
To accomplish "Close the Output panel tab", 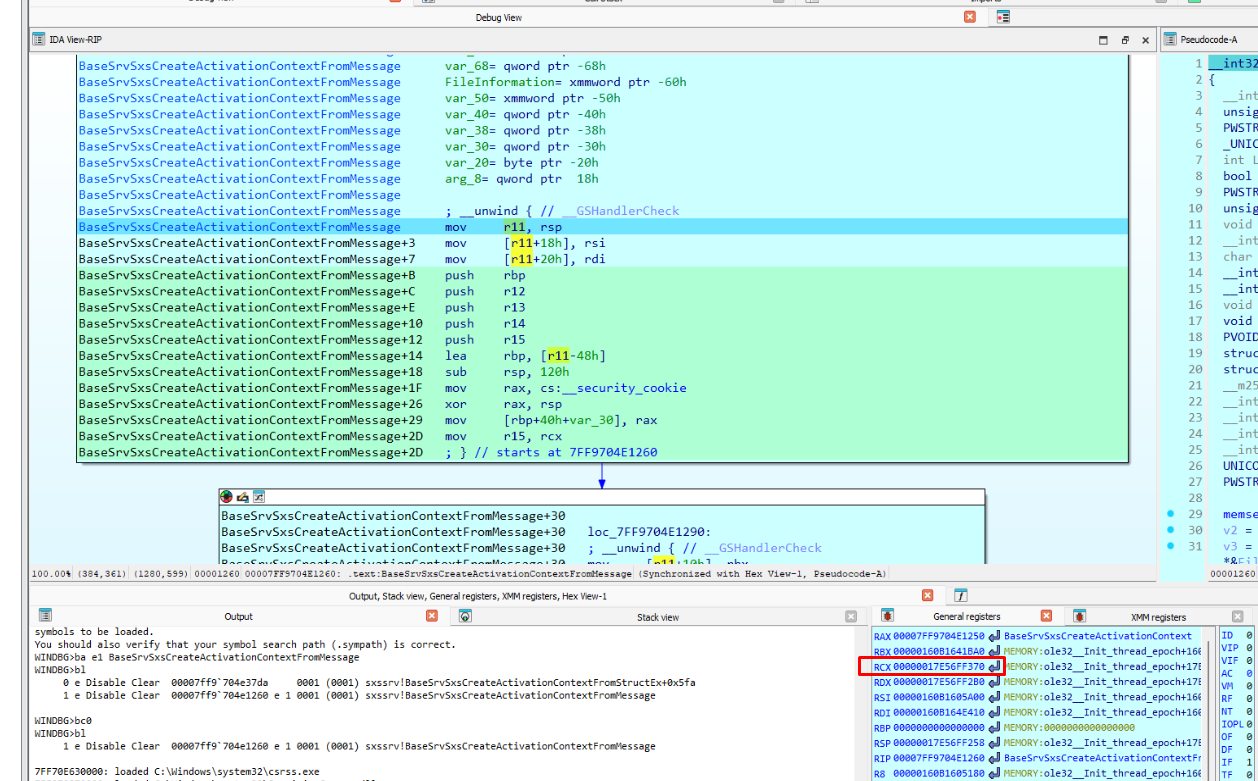I will (x=432, y=617).
